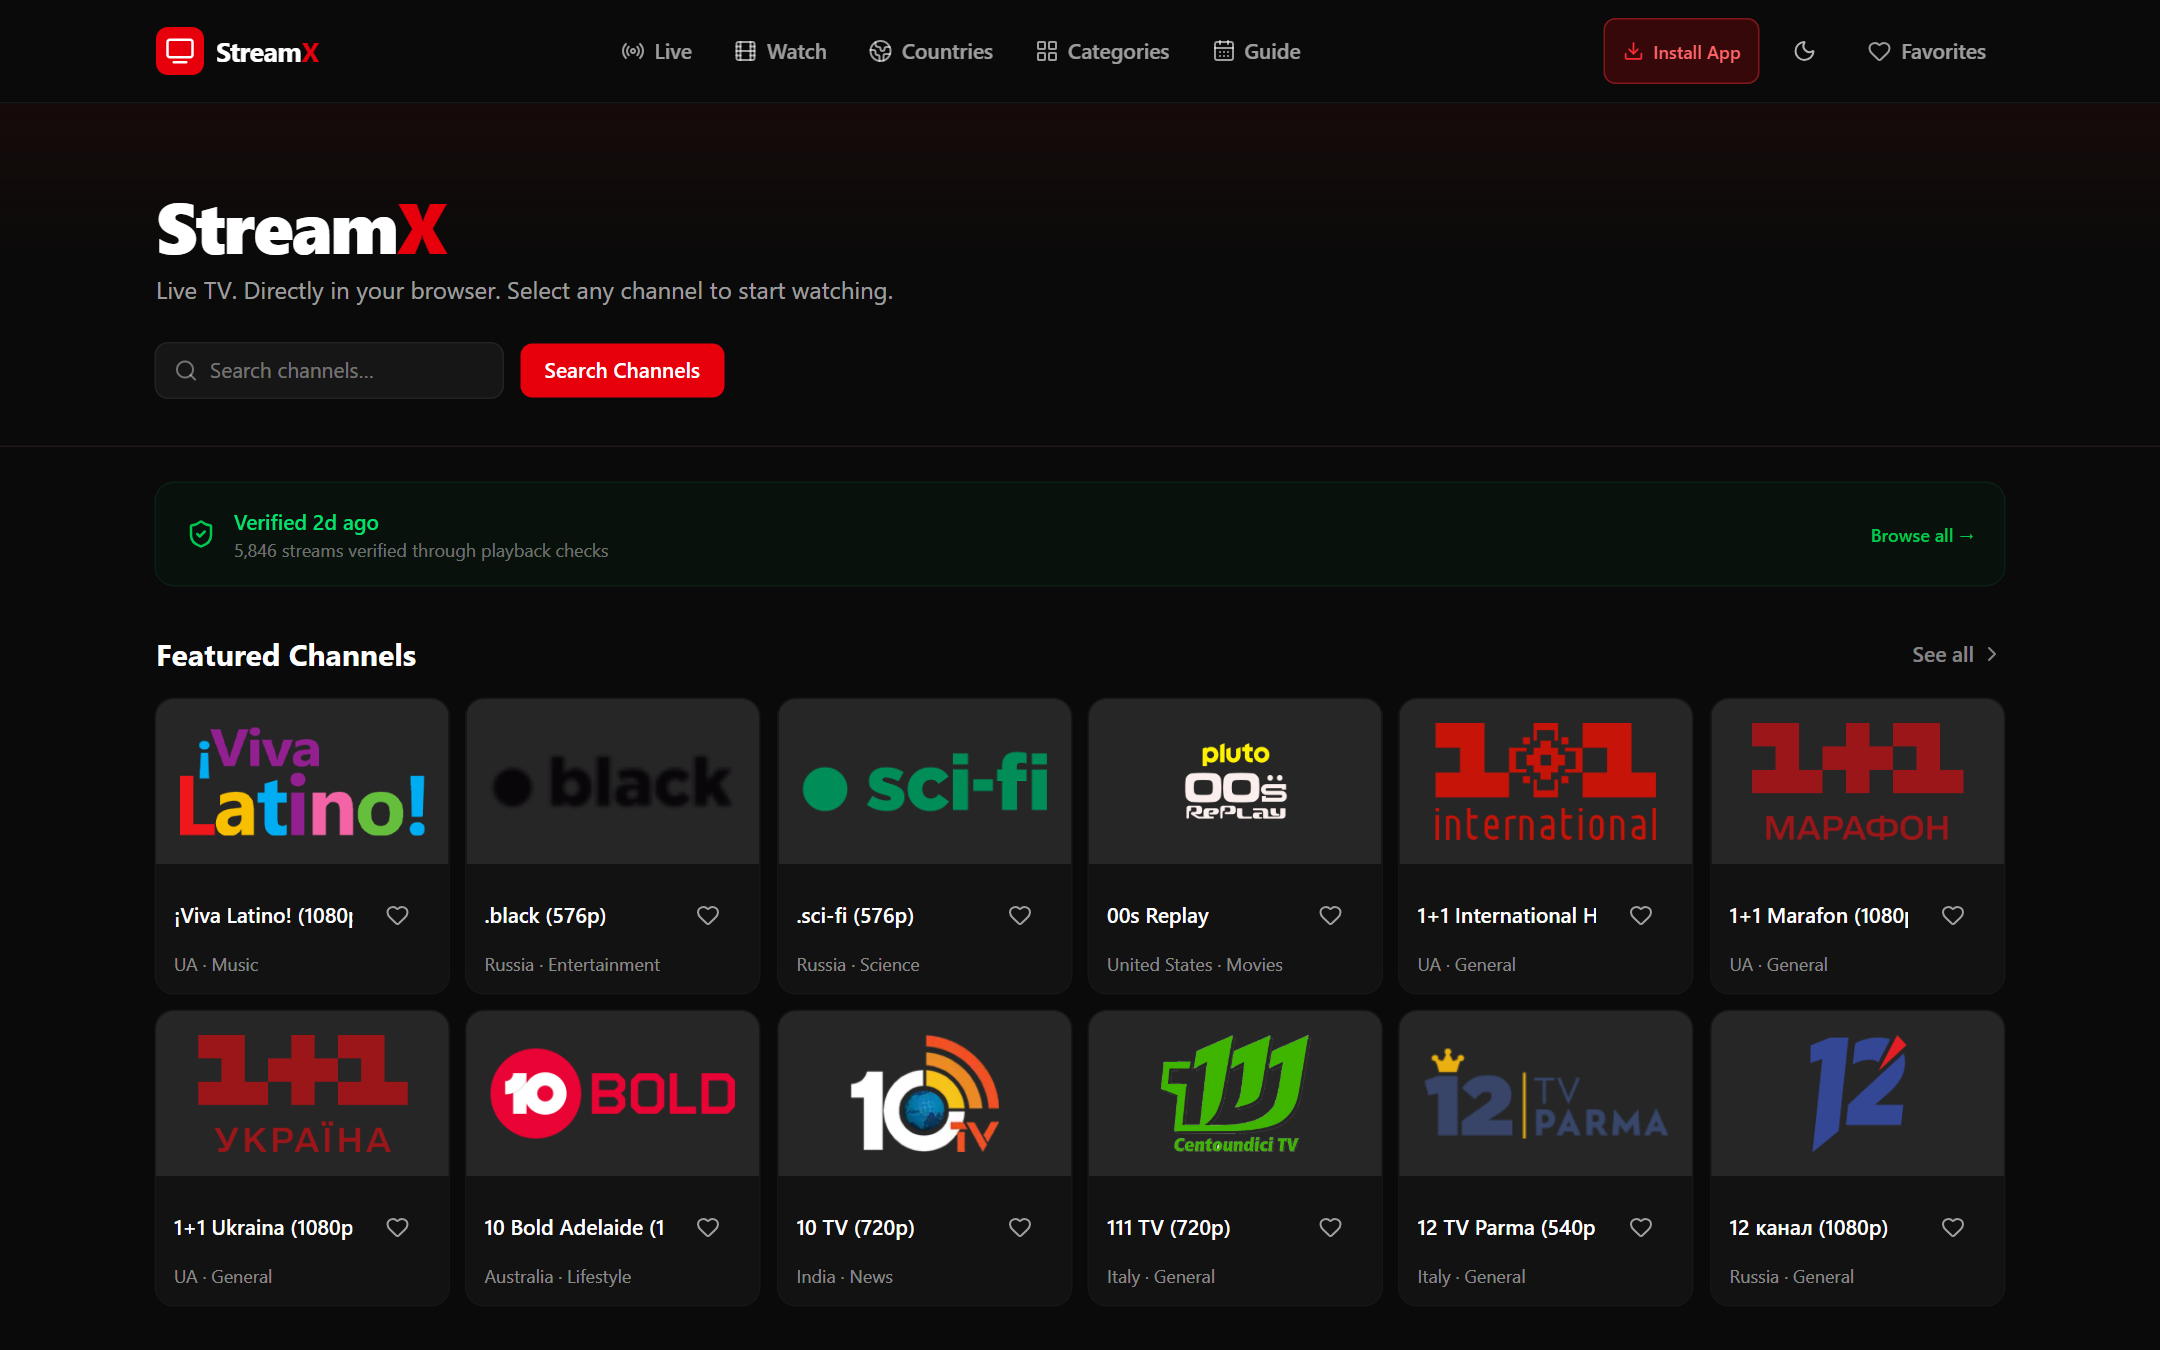
Task: Favorite the 1+1 International channel
Action: (1641, 915)
